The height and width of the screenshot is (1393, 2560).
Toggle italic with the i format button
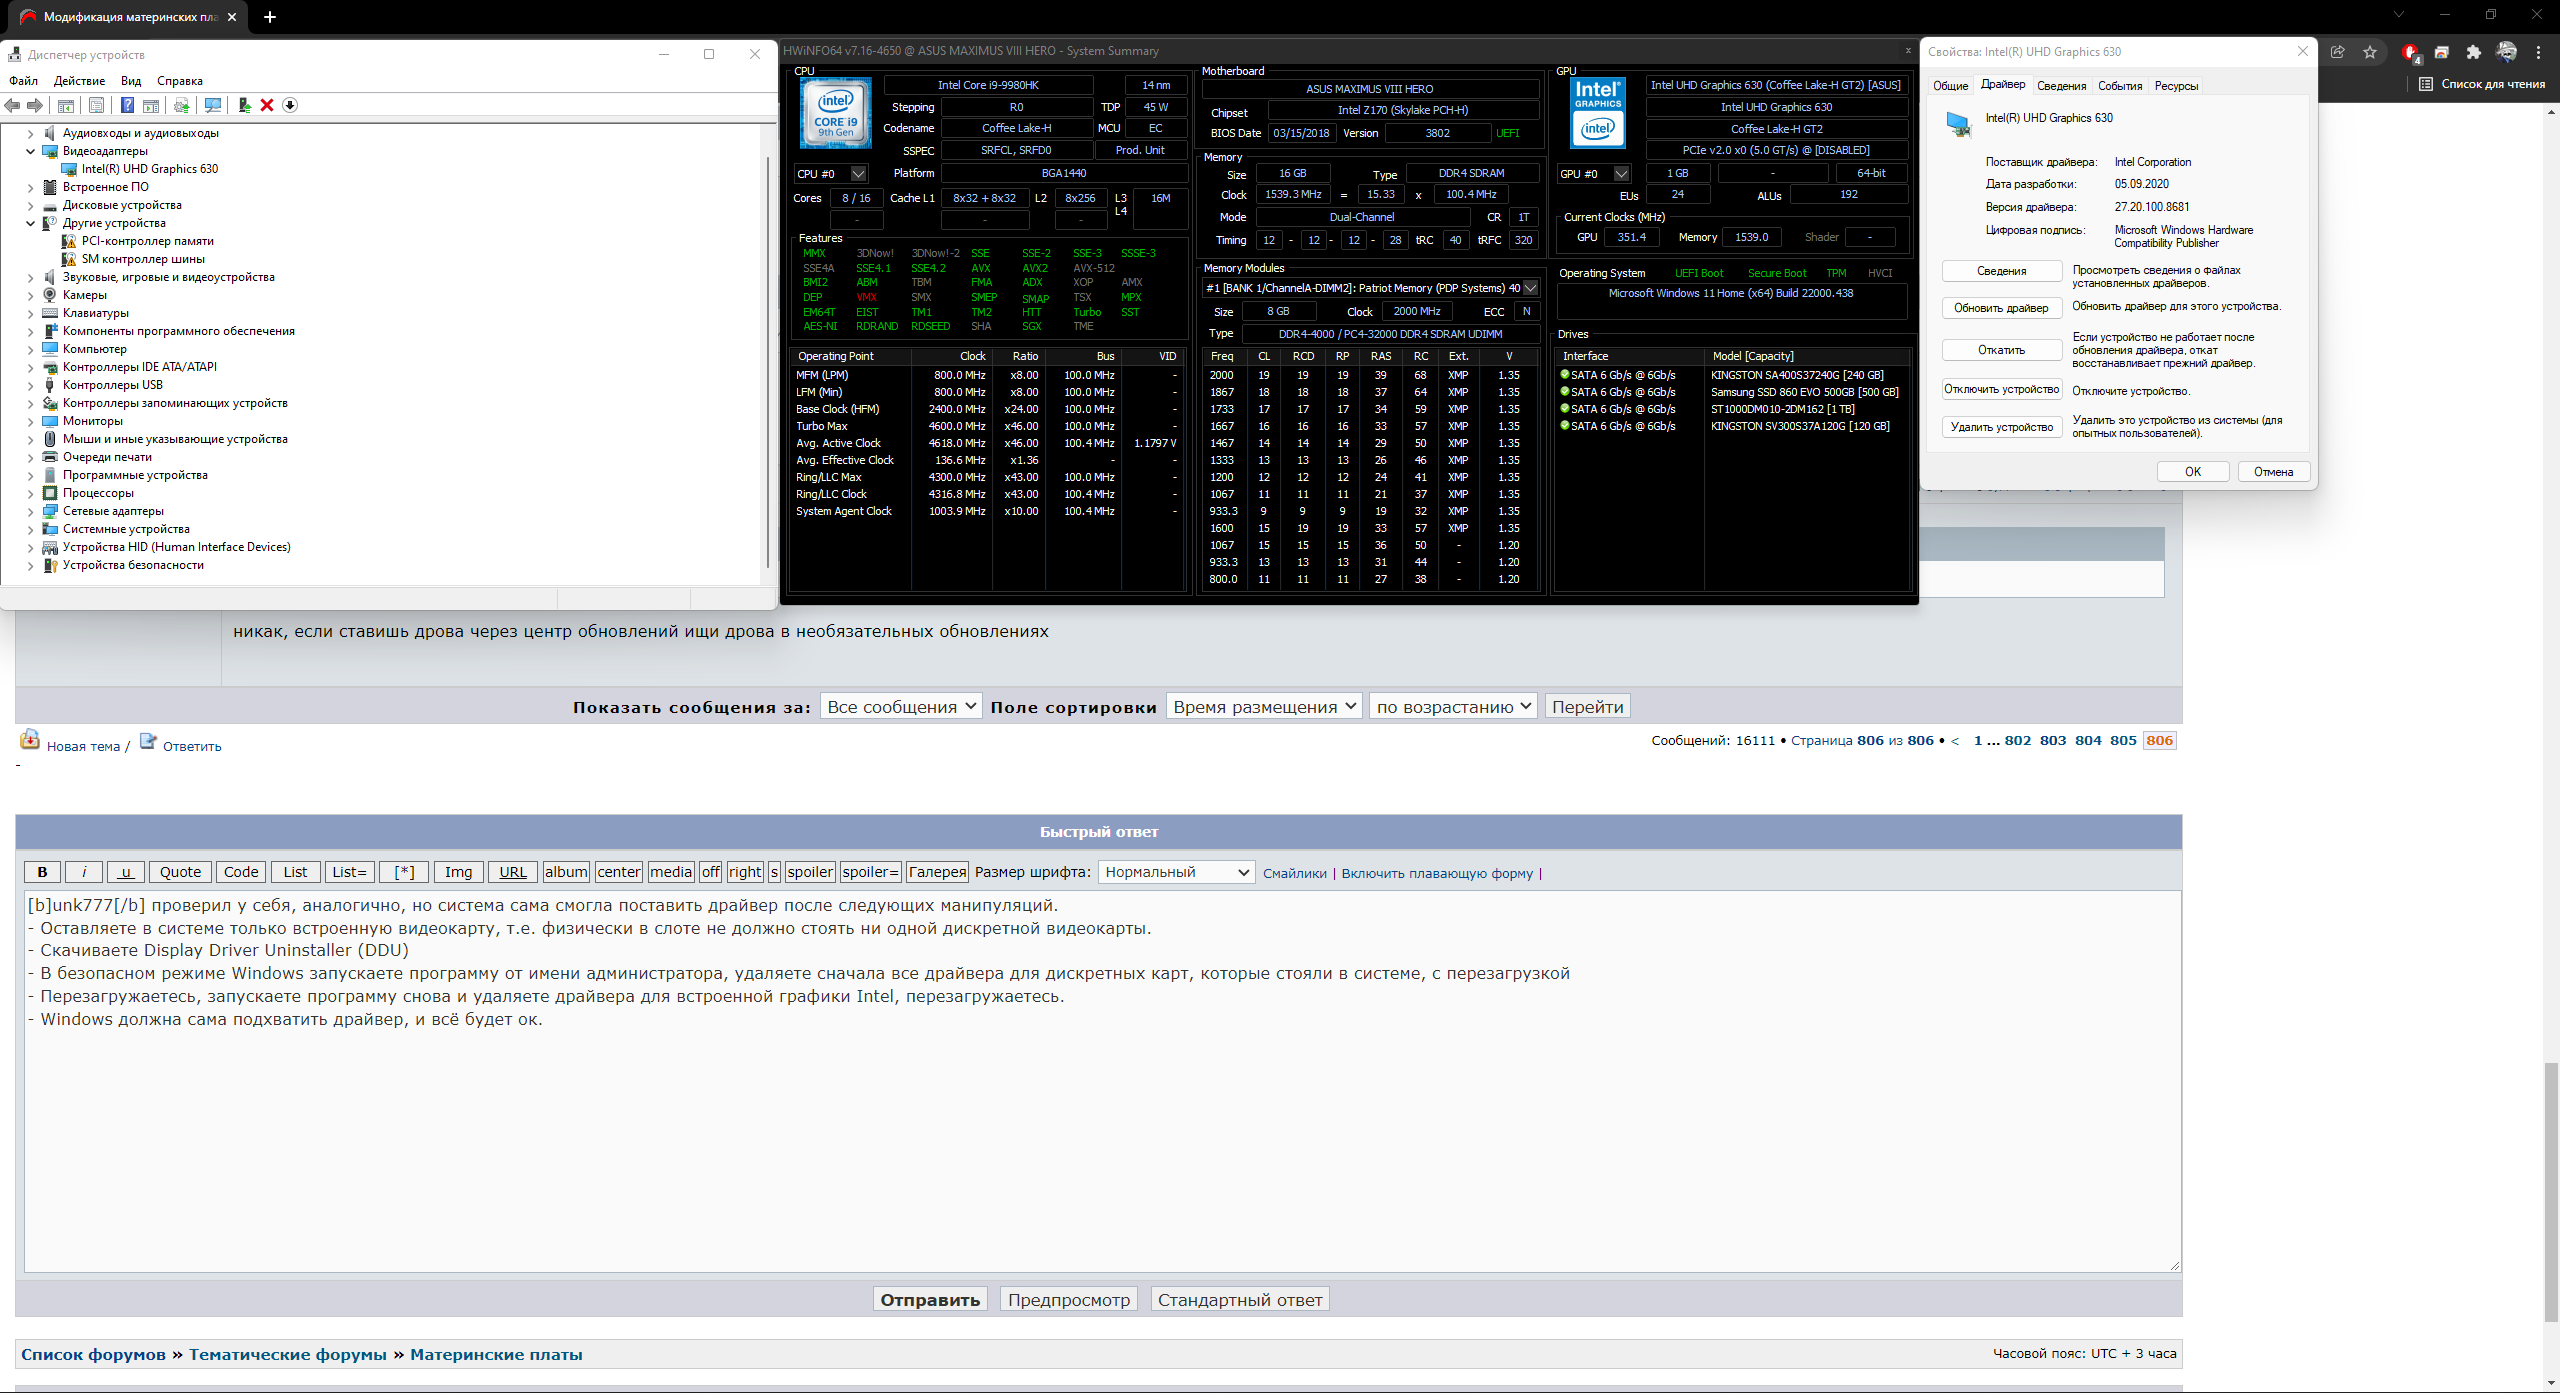[x=84, y=872]
